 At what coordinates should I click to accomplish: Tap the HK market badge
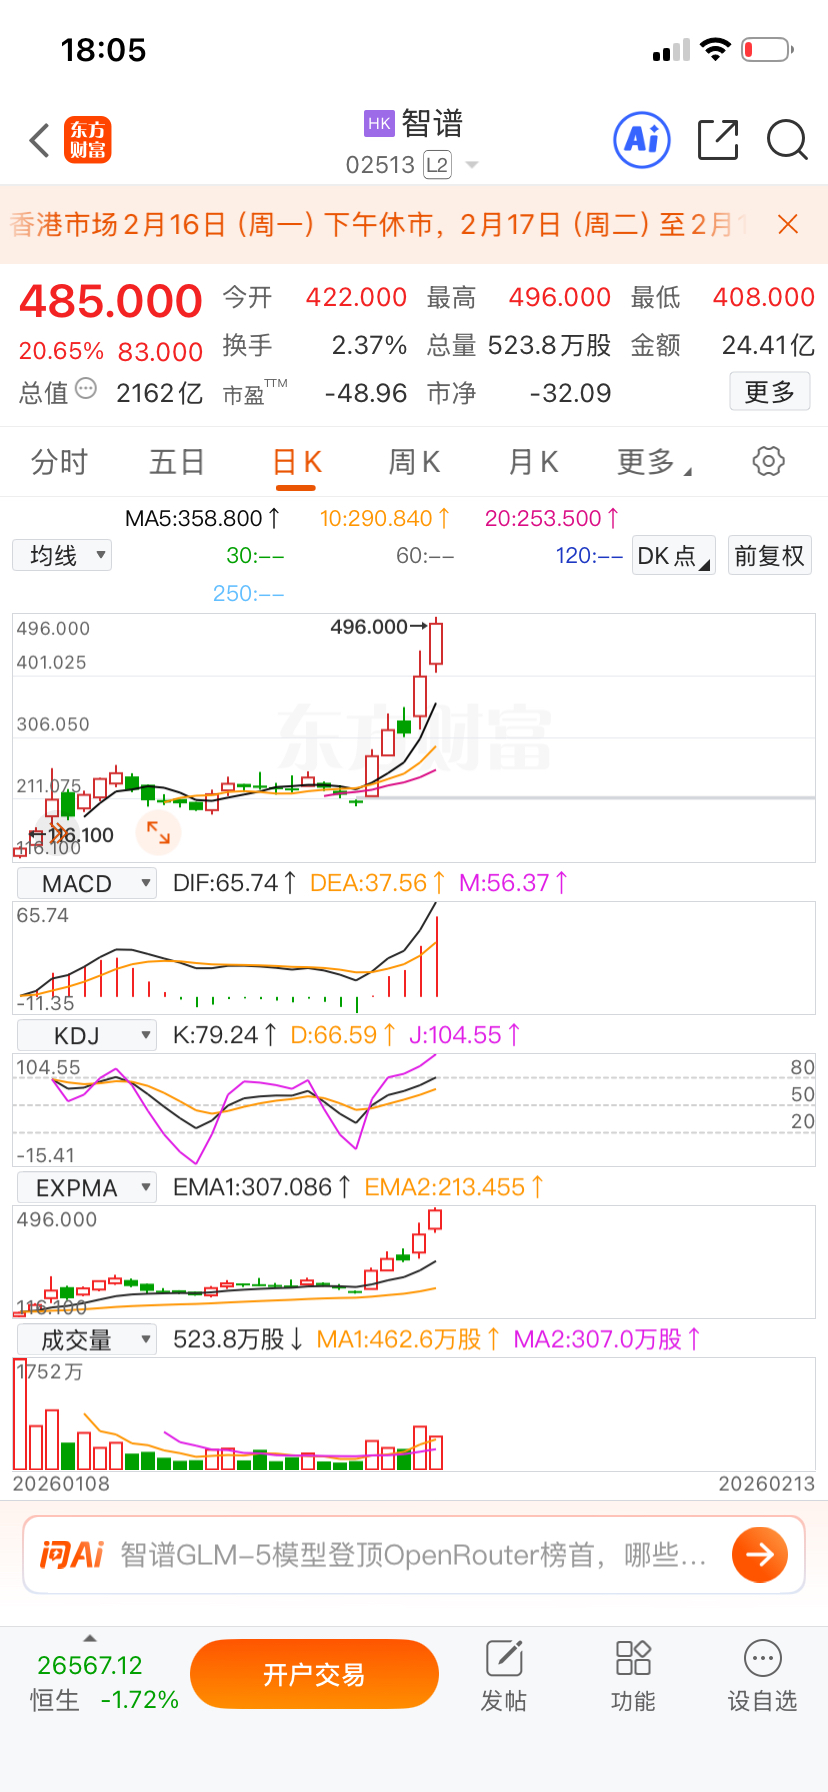(379, 124)
